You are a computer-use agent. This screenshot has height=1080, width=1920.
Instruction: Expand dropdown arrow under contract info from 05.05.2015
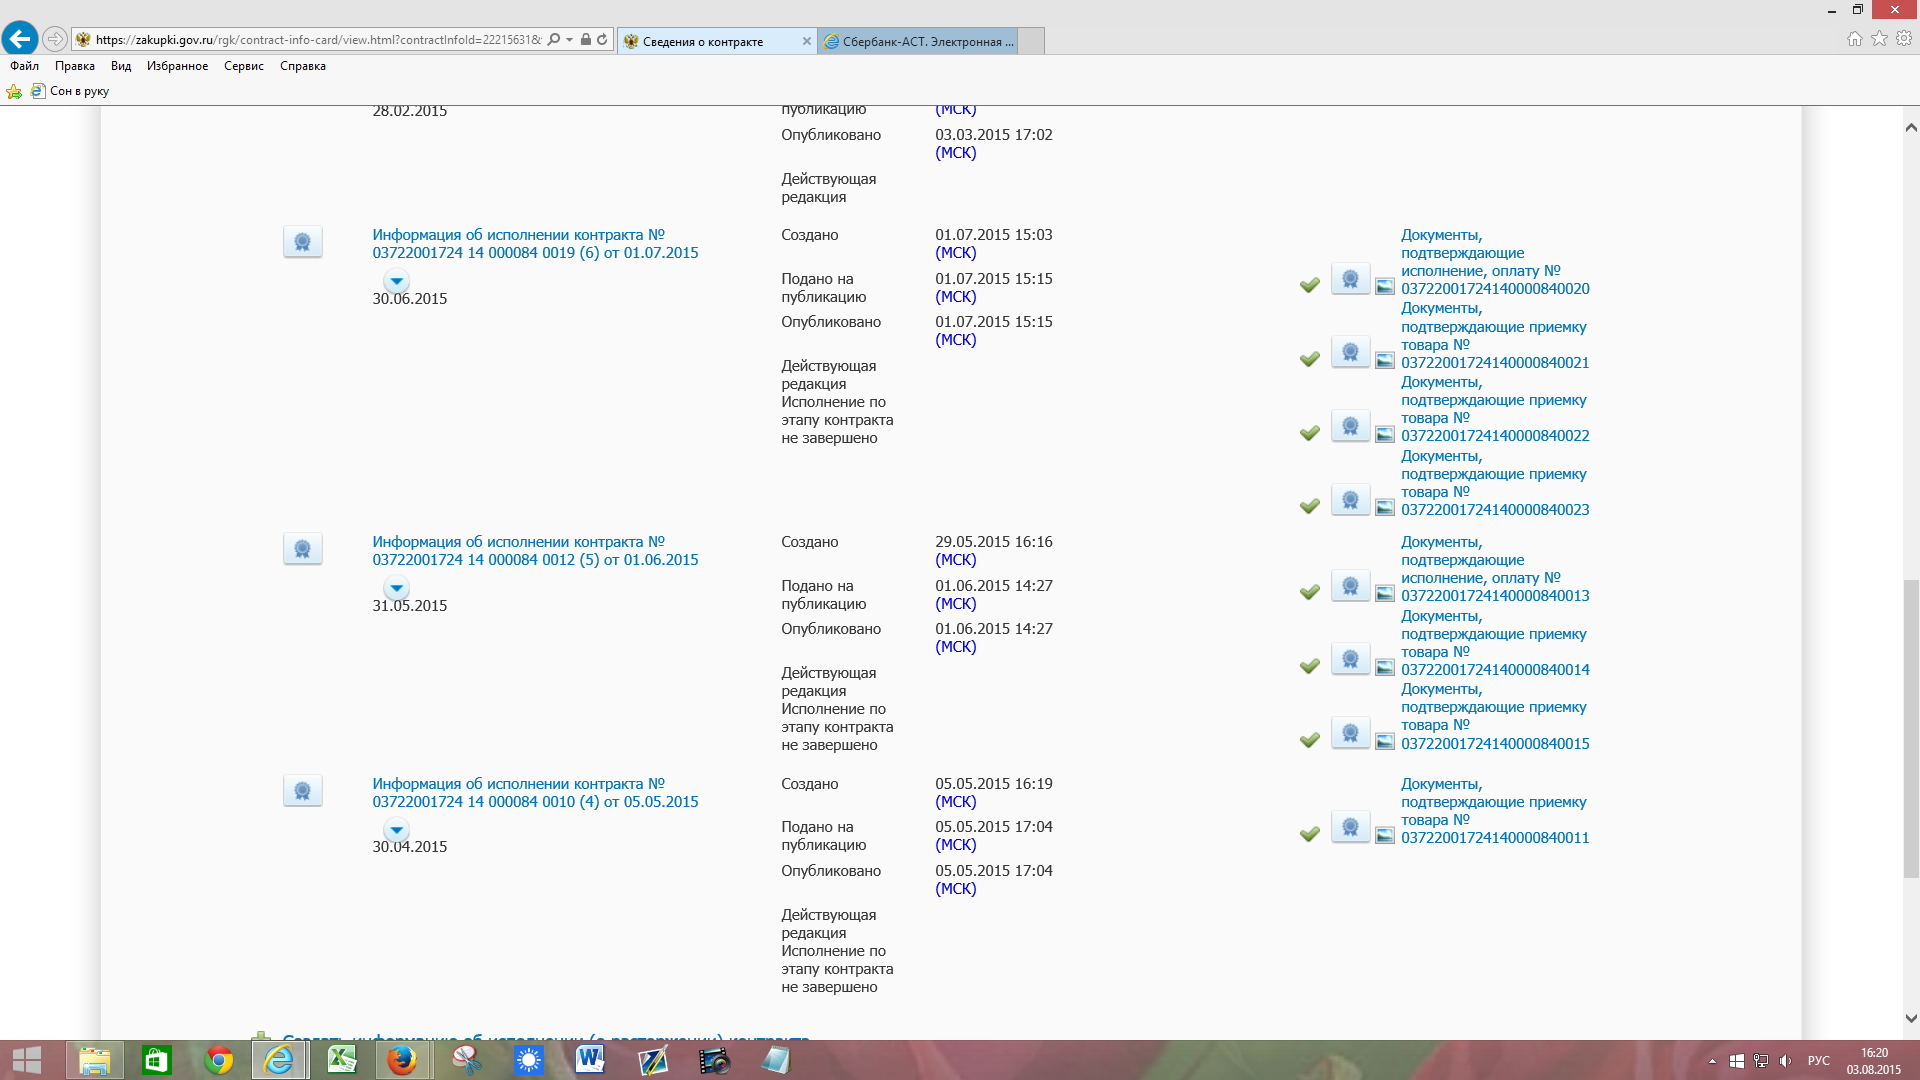[397, 830]
